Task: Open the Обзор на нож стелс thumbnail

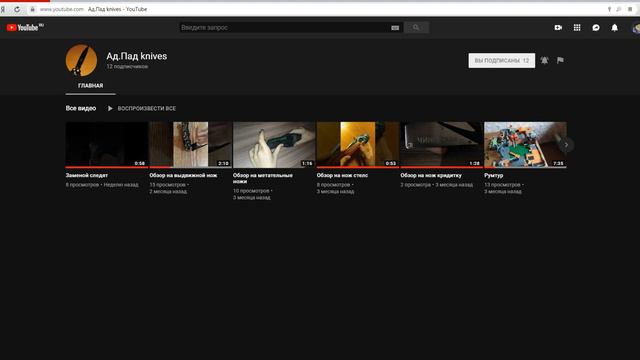Action: point(358,144)
